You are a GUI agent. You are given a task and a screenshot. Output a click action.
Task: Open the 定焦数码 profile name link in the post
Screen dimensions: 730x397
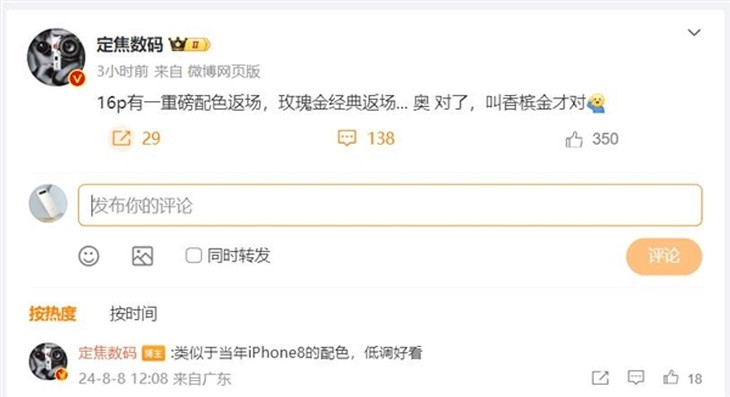129,45
